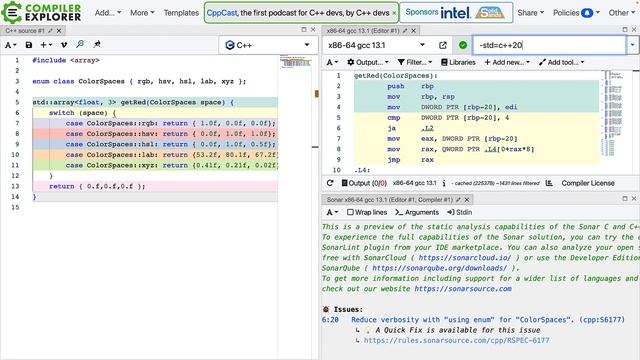
Task: Open the https://sonarsource.com link
Action: (463, 289)
